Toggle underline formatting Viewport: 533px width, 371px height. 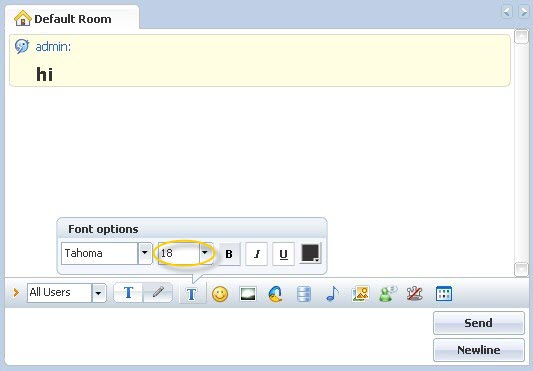(x=283, y=254)
